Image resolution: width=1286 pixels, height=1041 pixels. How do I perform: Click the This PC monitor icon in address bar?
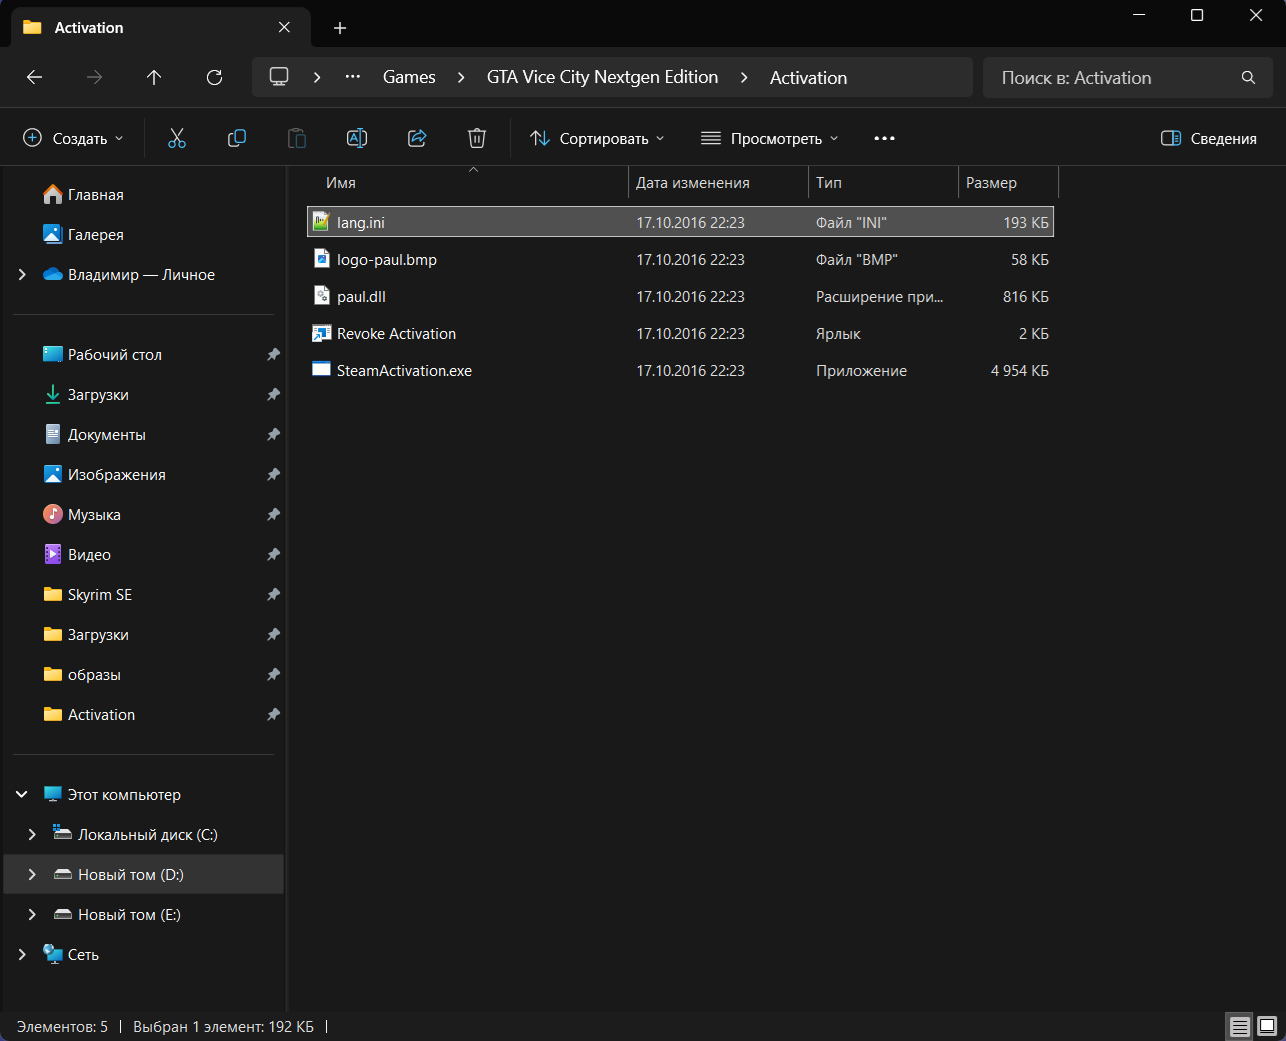[x=279, y=77]
